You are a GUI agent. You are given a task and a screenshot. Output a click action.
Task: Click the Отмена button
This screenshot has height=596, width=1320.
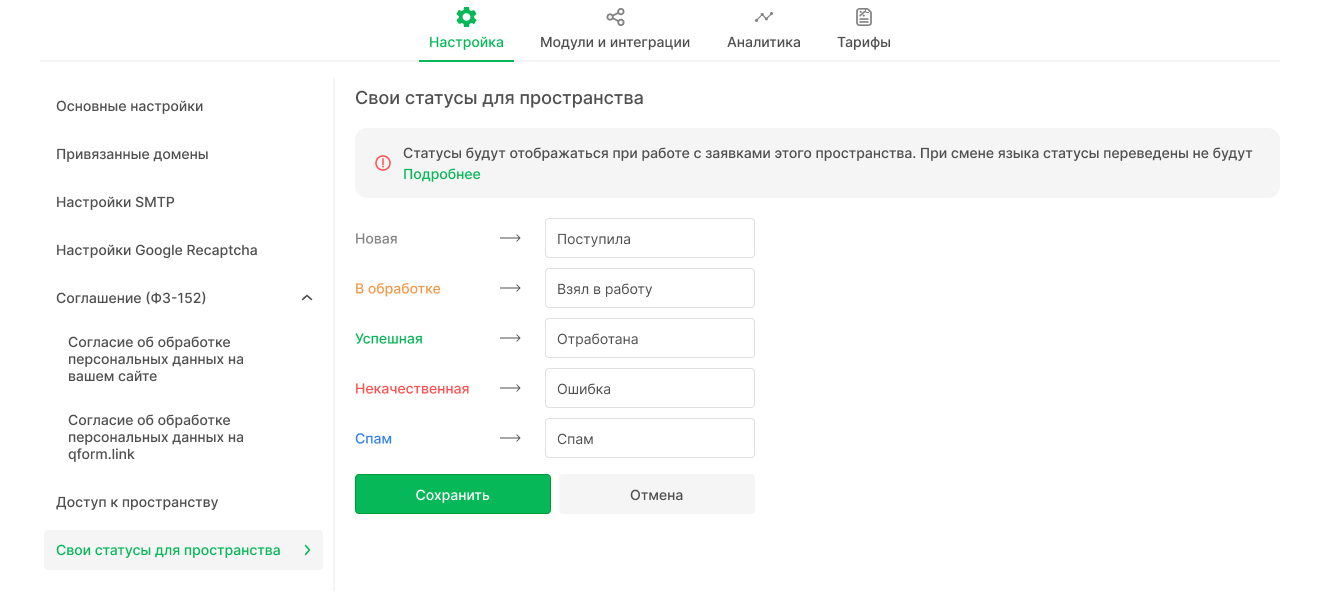click(x=657, y=494)
